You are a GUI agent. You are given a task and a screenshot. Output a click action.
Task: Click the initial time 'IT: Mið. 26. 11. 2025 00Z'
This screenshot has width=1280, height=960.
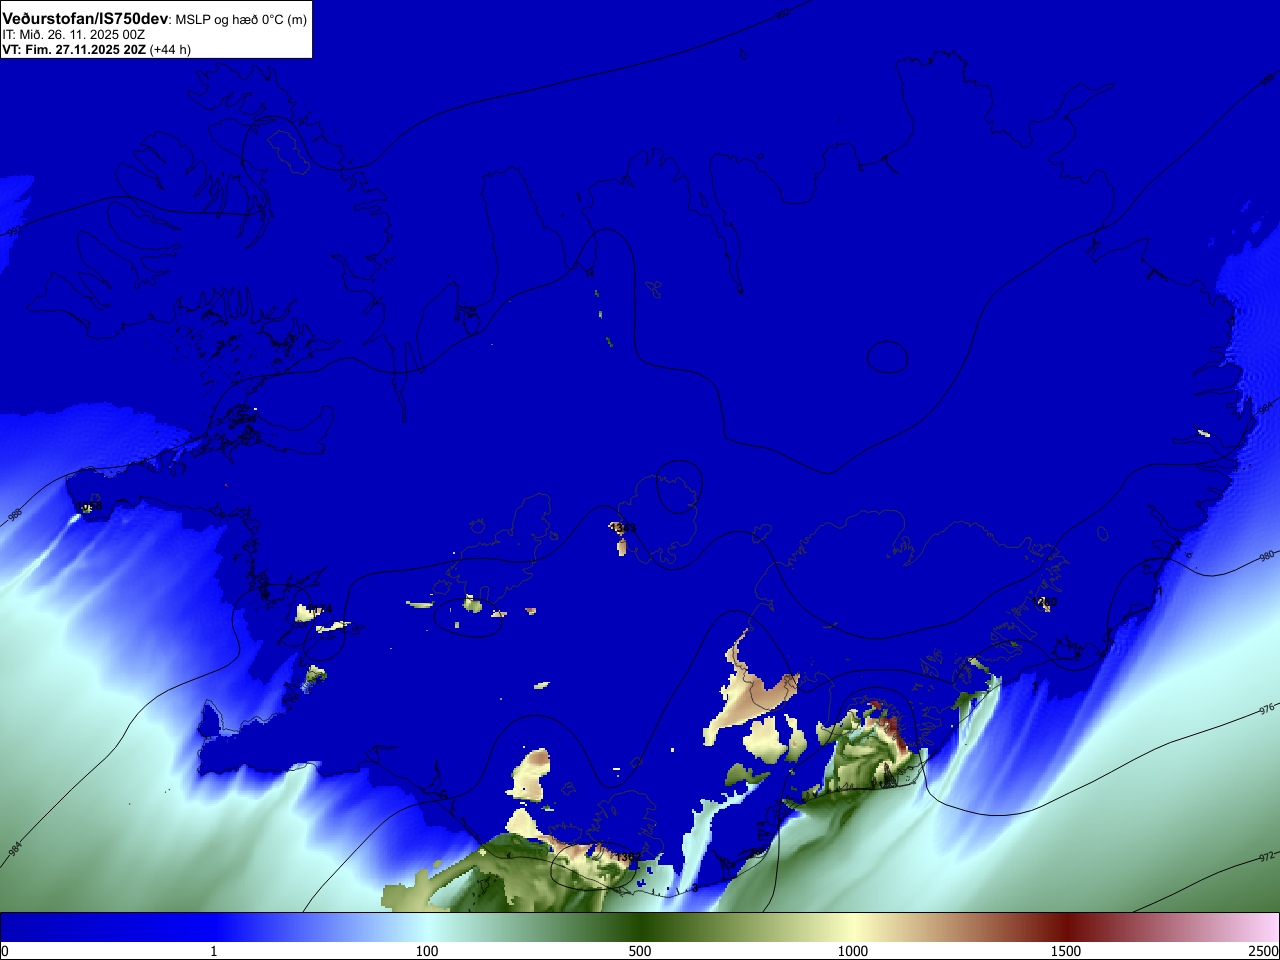point(73,35)
